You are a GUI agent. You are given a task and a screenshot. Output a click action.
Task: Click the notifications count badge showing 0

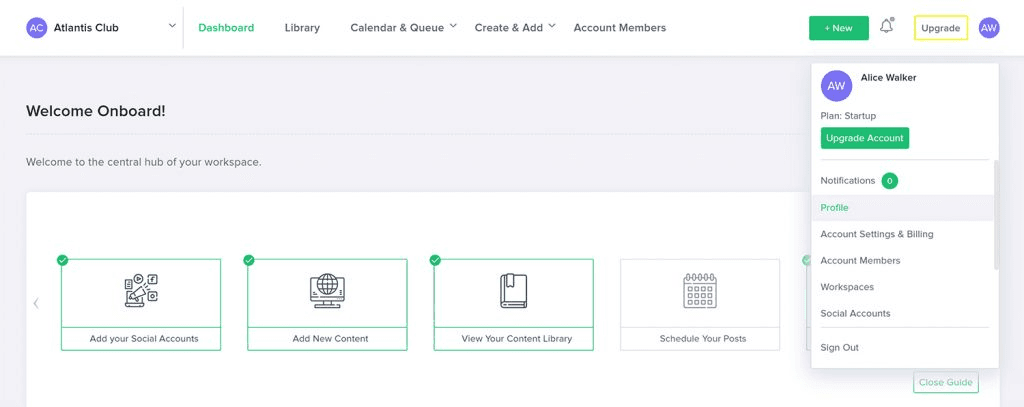click(x=889, y=181)
